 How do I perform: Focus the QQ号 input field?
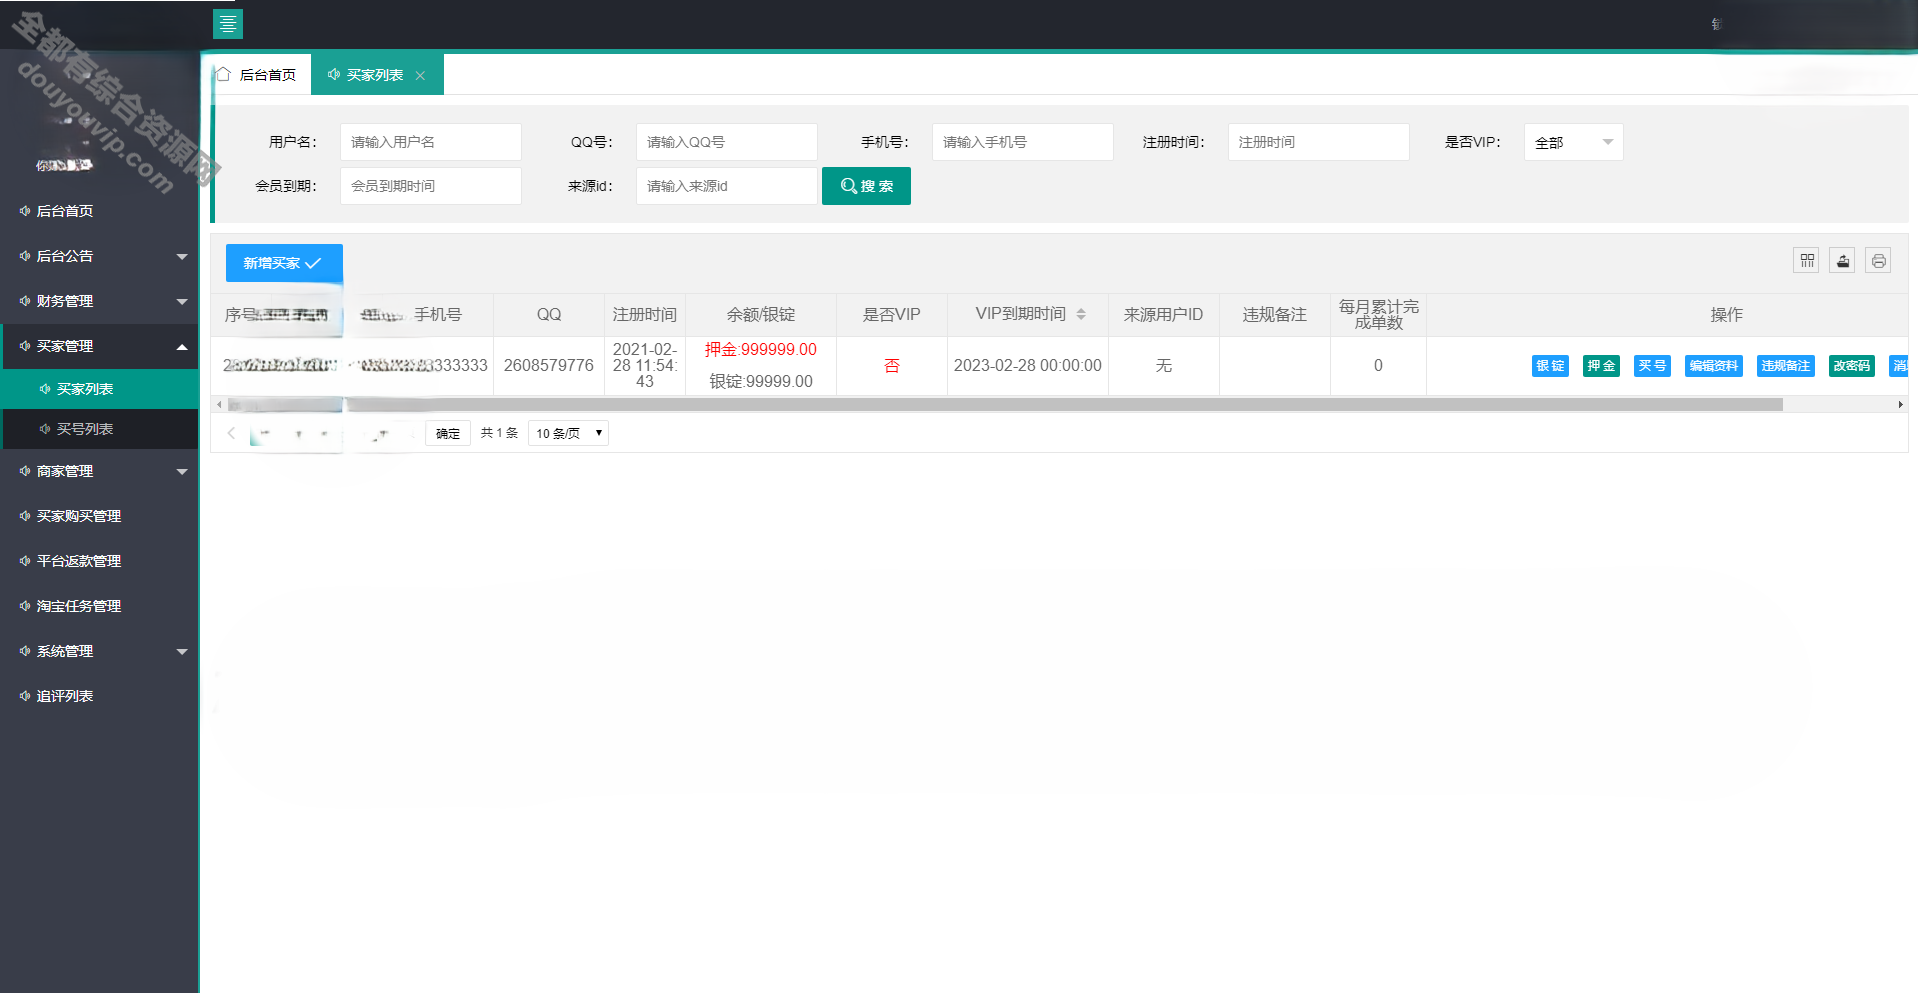tap(727, 142)
